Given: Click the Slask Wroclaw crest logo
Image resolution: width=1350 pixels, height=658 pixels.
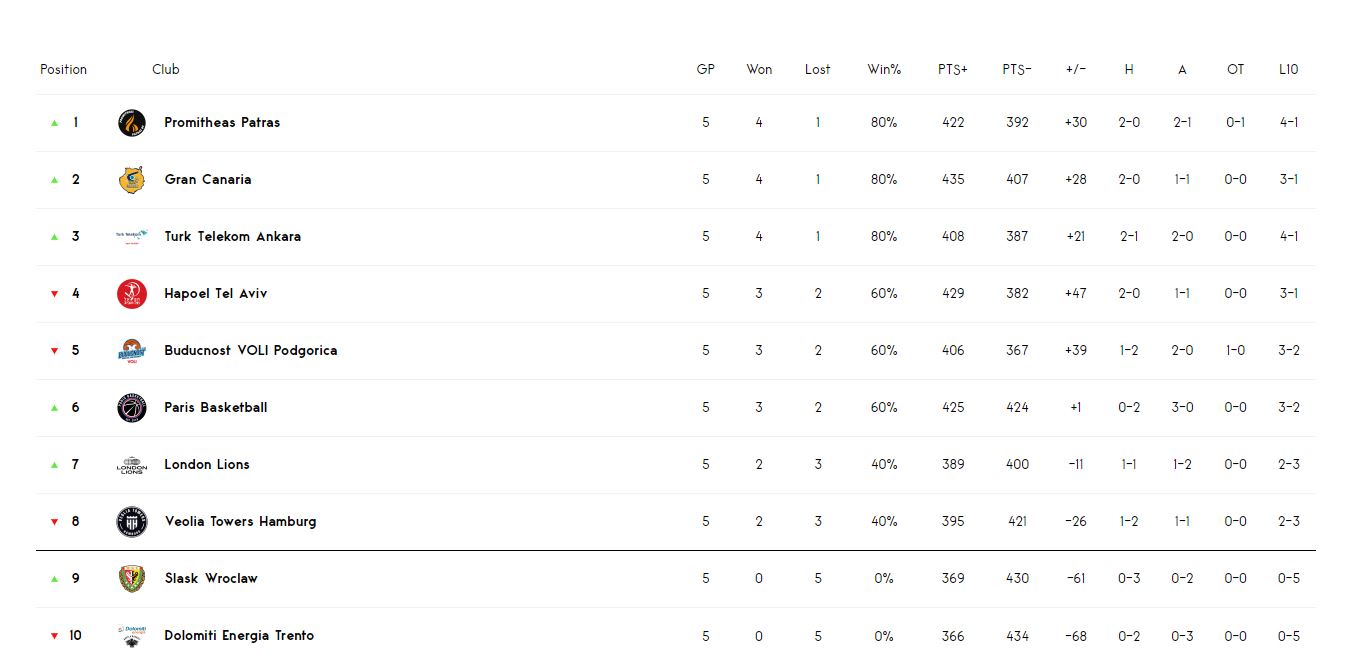Looking at the screenshot, I should (131, 579).
